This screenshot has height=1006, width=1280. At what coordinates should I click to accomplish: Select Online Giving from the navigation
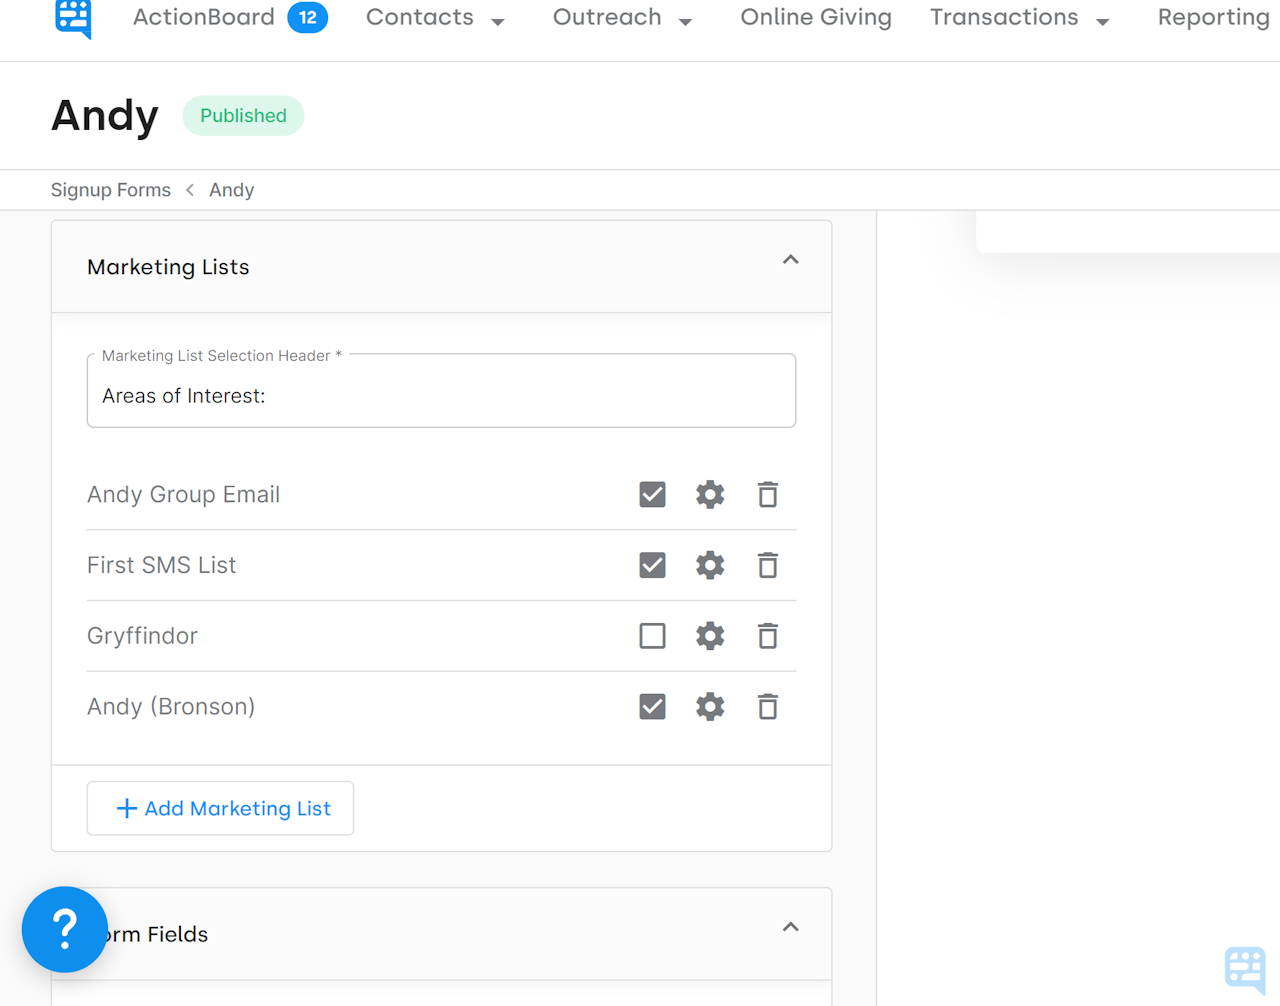pyautogui.click(x=815, y=17)
